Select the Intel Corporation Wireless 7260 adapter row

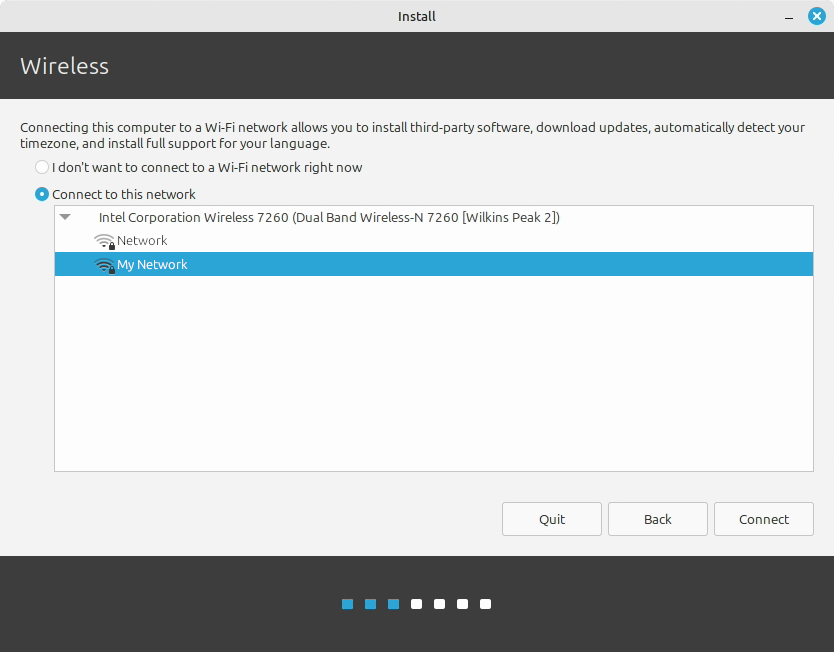point(328,217)
